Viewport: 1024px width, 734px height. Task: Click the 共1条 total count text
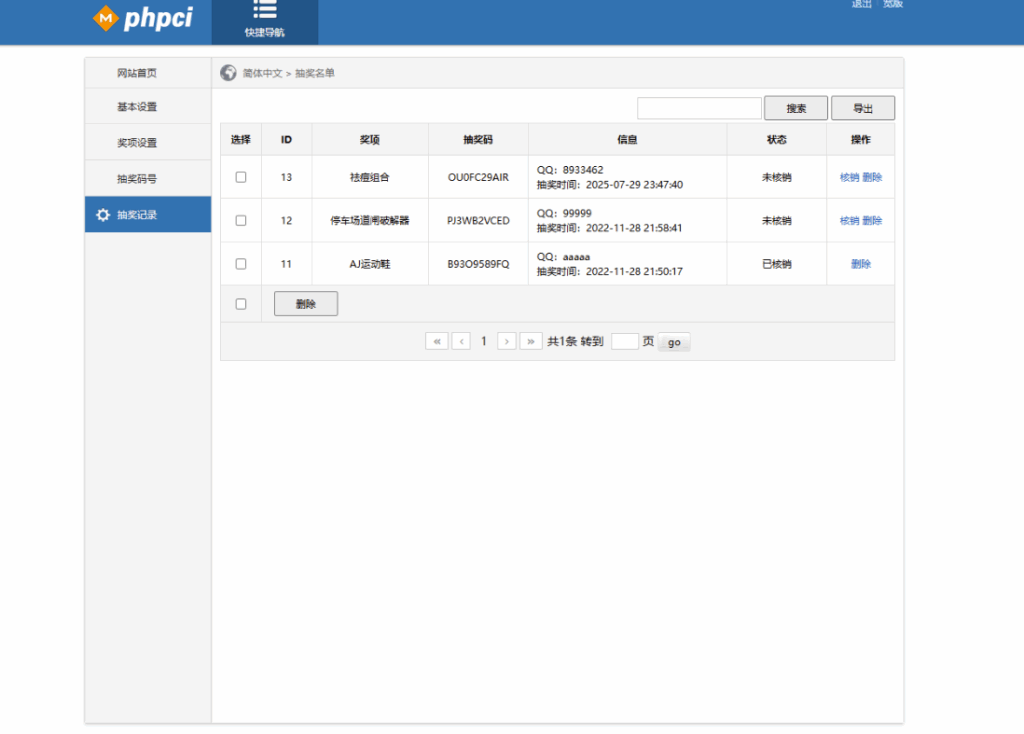562,342
